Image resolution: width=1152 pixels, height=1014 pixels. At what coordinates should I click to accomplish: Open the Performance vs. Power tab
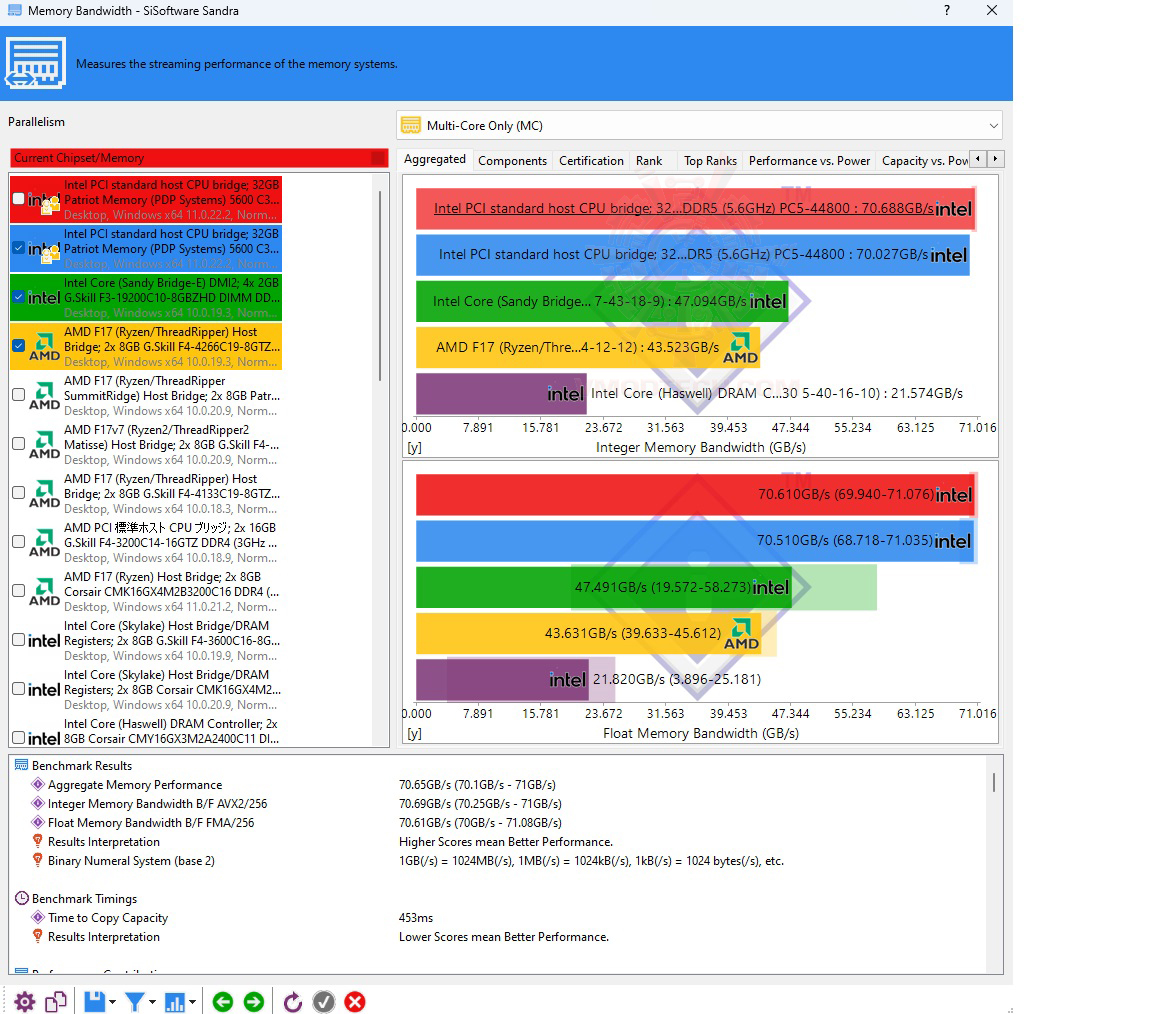pyautogui.click(x=809, y=161)
